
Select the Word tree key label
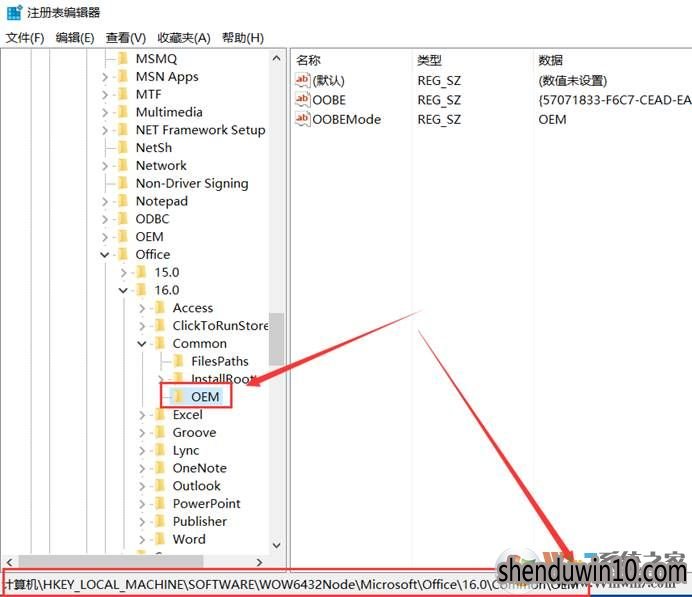tap(189, 539)
